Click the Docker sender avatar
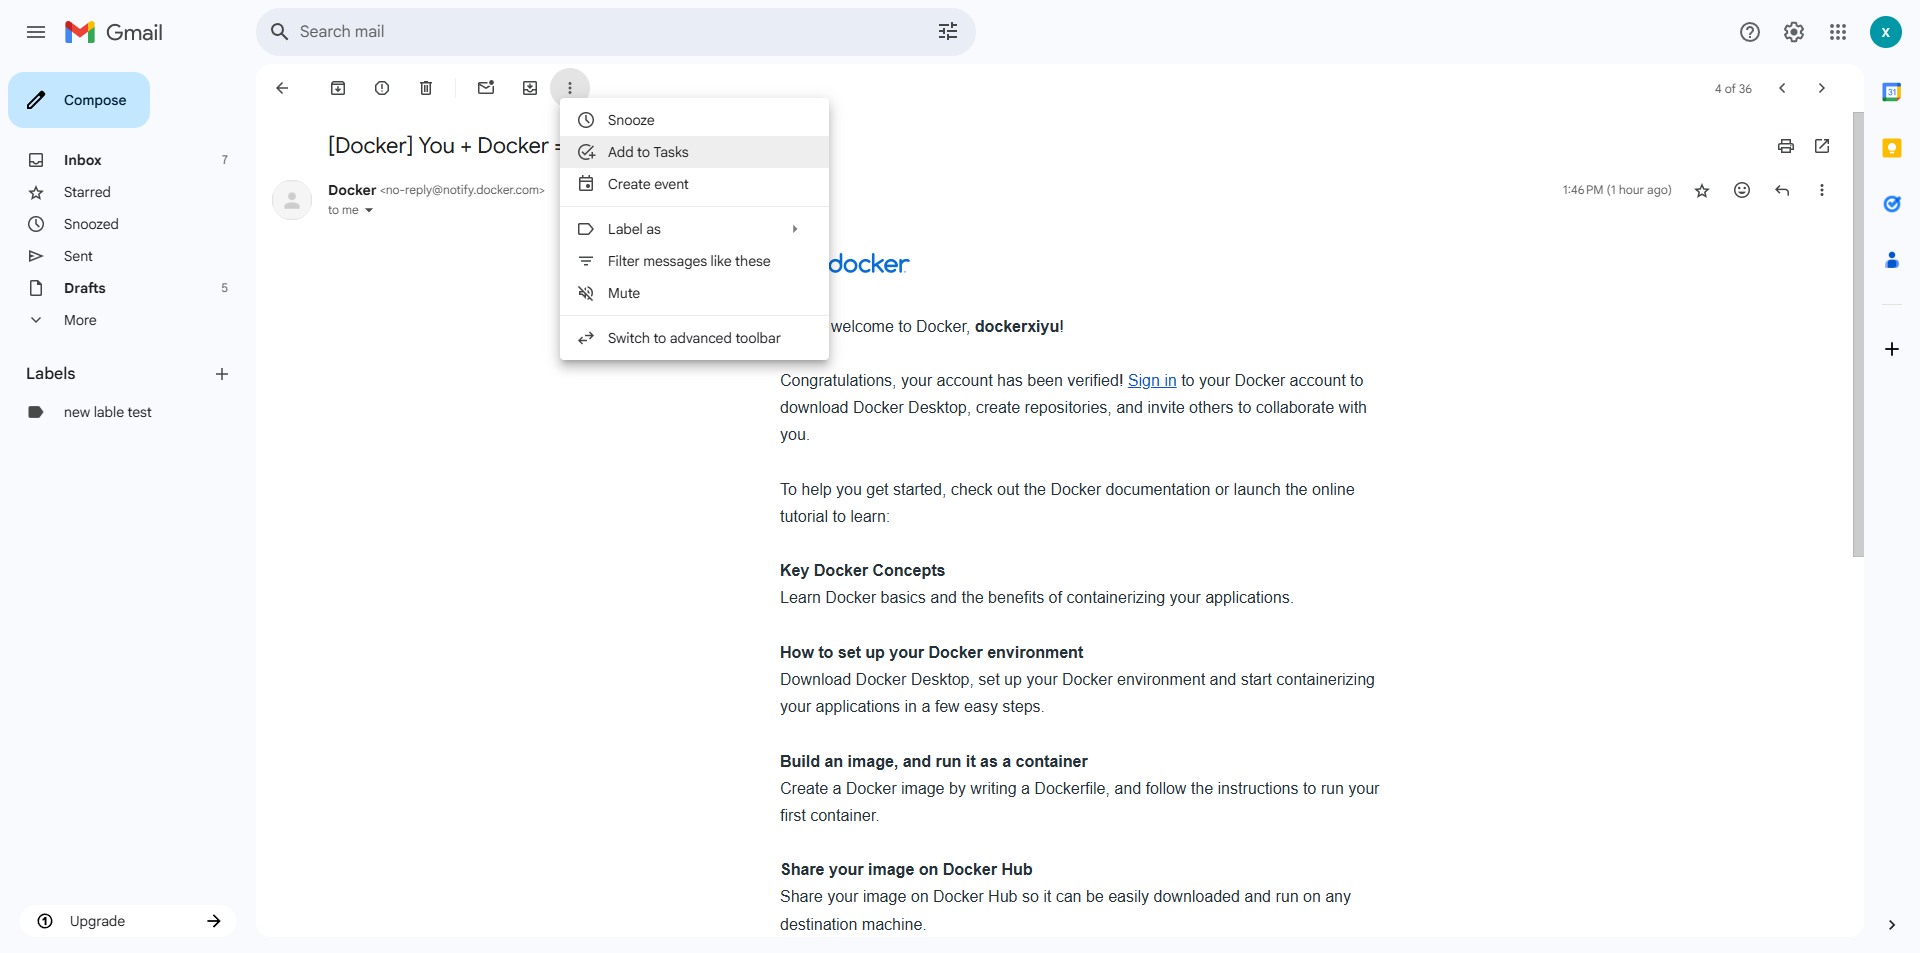The width and height of the screenshot is (1920, 953). 292,200
